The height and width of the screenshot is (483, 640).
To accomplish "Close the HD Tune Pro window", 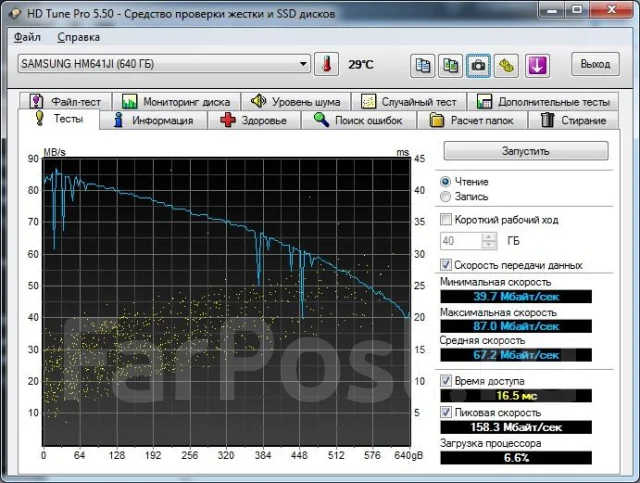I will pos(611,10).
